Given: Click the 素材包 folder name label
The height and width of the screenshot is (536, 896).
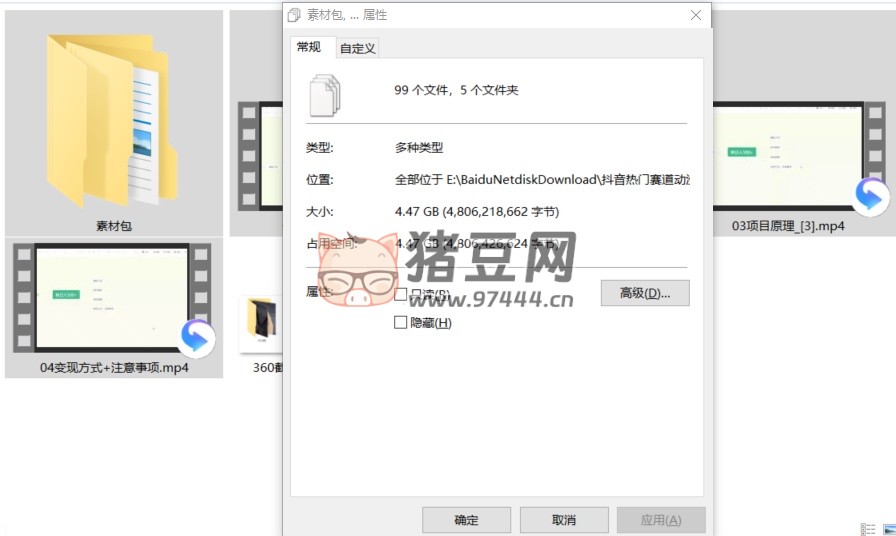Looking at the screenshot, I should (114, 226).
